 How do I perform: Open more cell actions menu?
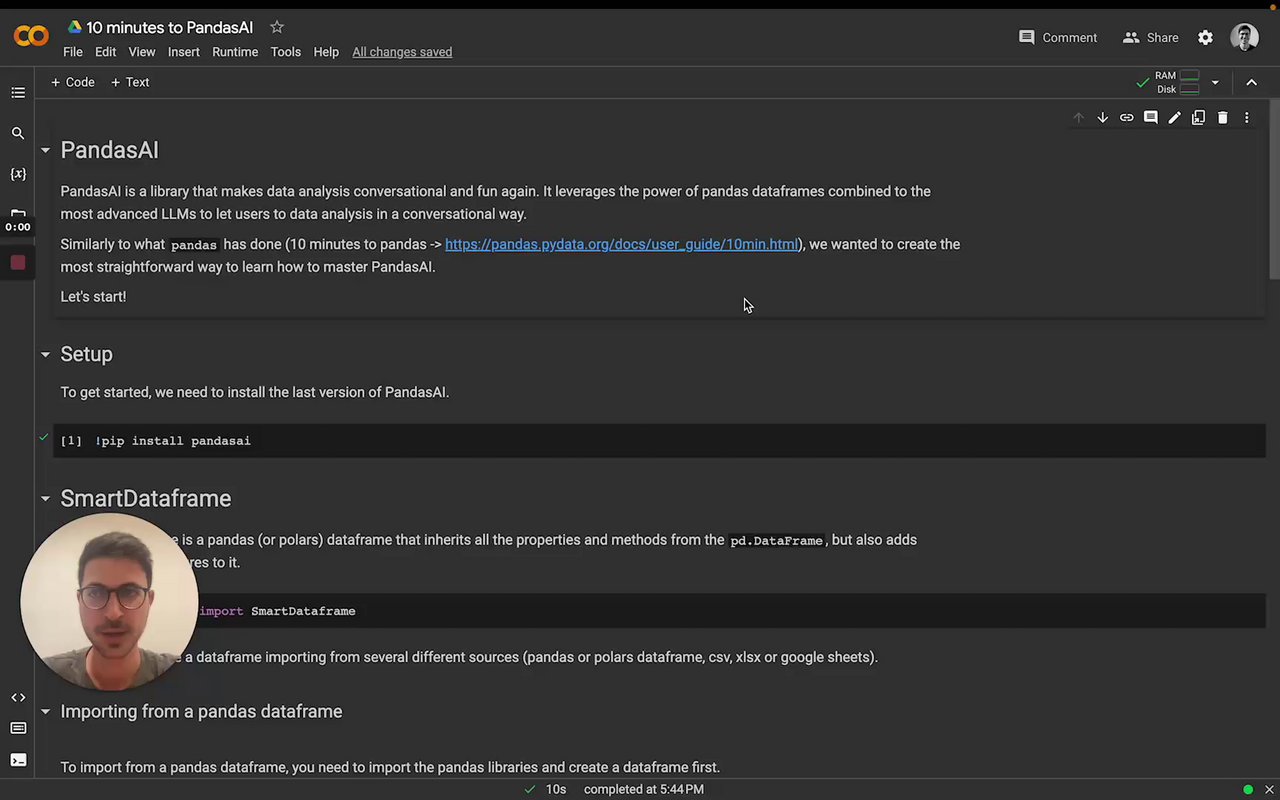point(1246,118)
